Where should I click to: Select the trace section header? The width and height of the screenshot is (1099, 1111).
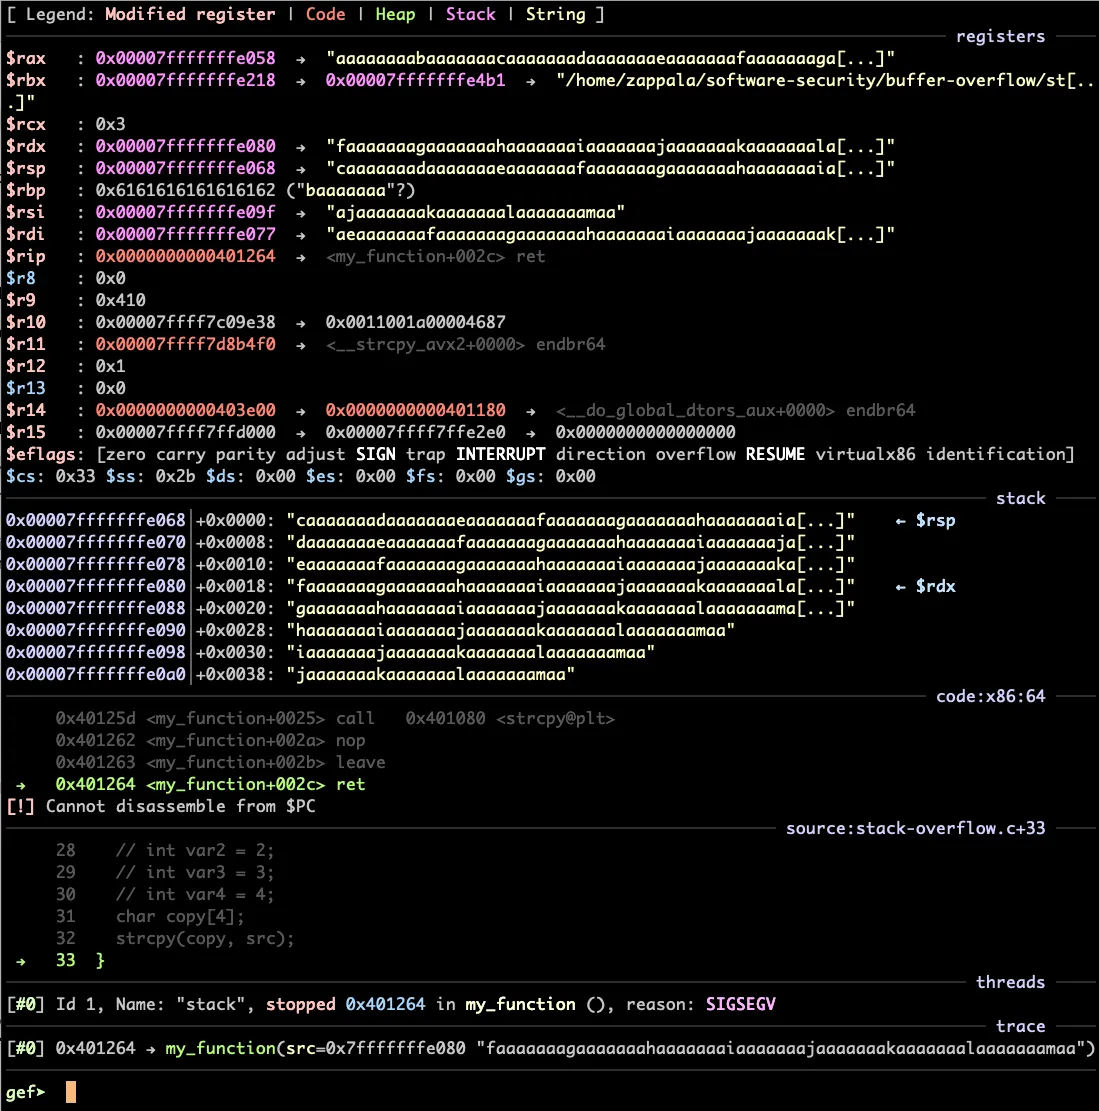[x=1021, y=1026]
